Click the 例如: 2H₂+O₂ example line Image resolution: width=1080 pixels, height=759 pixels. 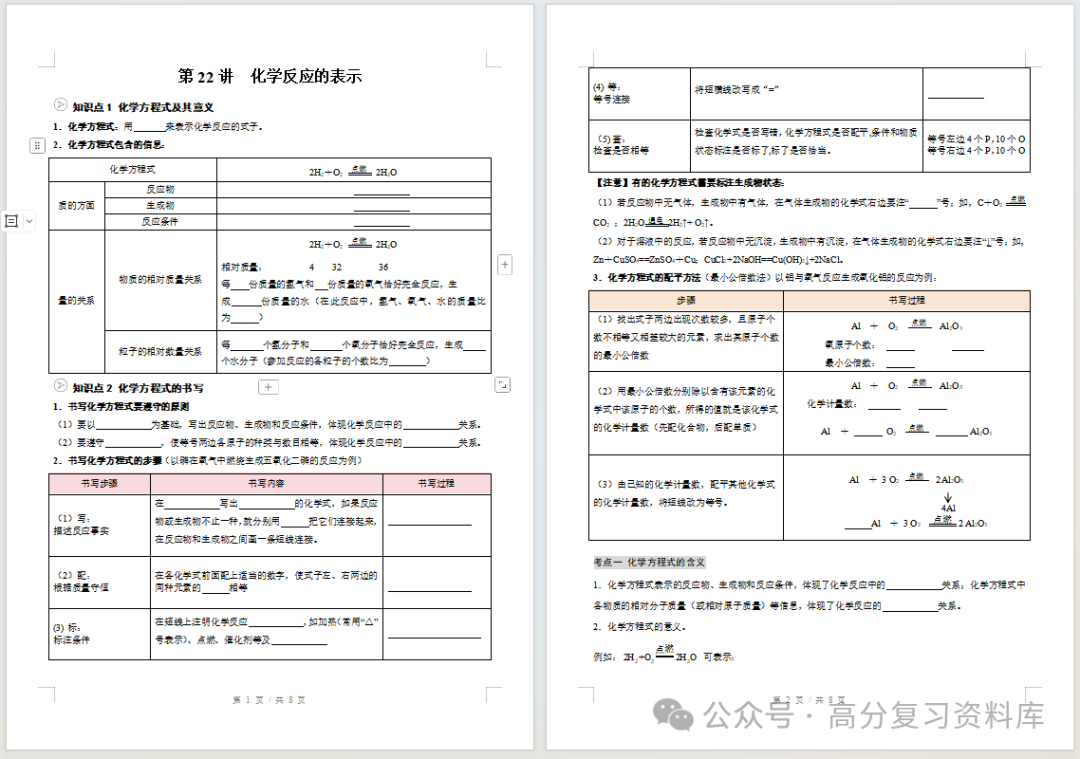663,654
